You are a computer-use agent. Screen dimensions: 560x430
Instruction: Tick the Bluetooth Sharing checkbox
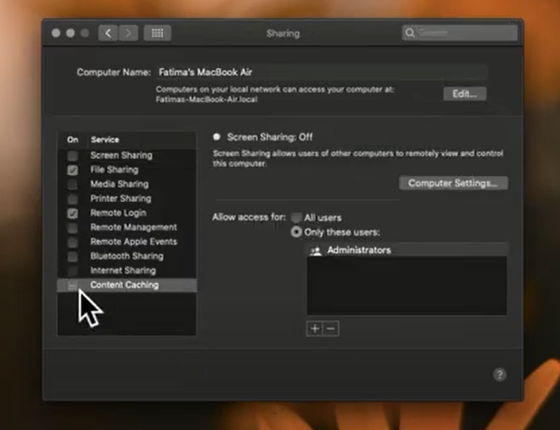point(73,256)
